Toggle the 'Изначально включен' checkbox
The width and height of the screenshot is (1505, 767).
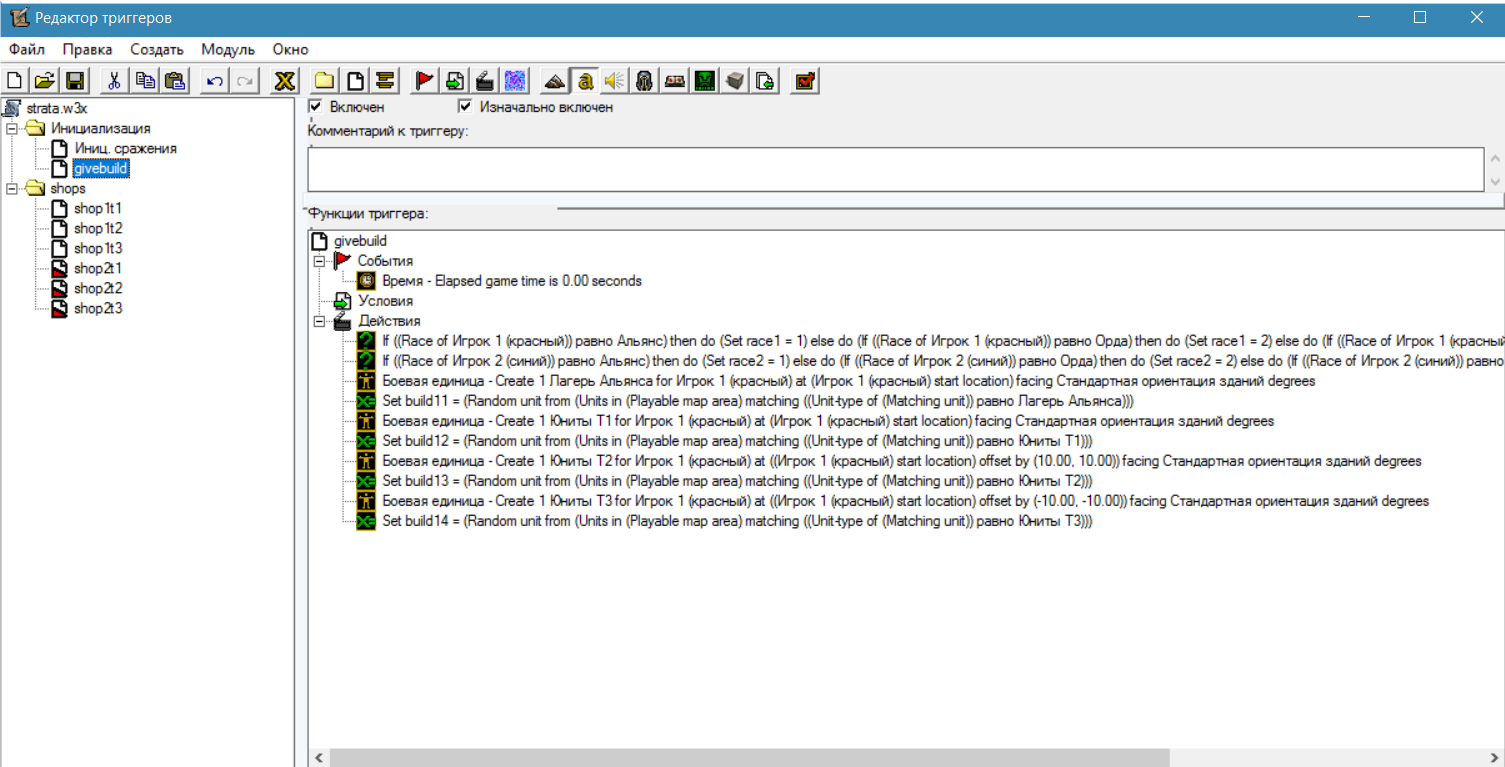tap(465, 107)
